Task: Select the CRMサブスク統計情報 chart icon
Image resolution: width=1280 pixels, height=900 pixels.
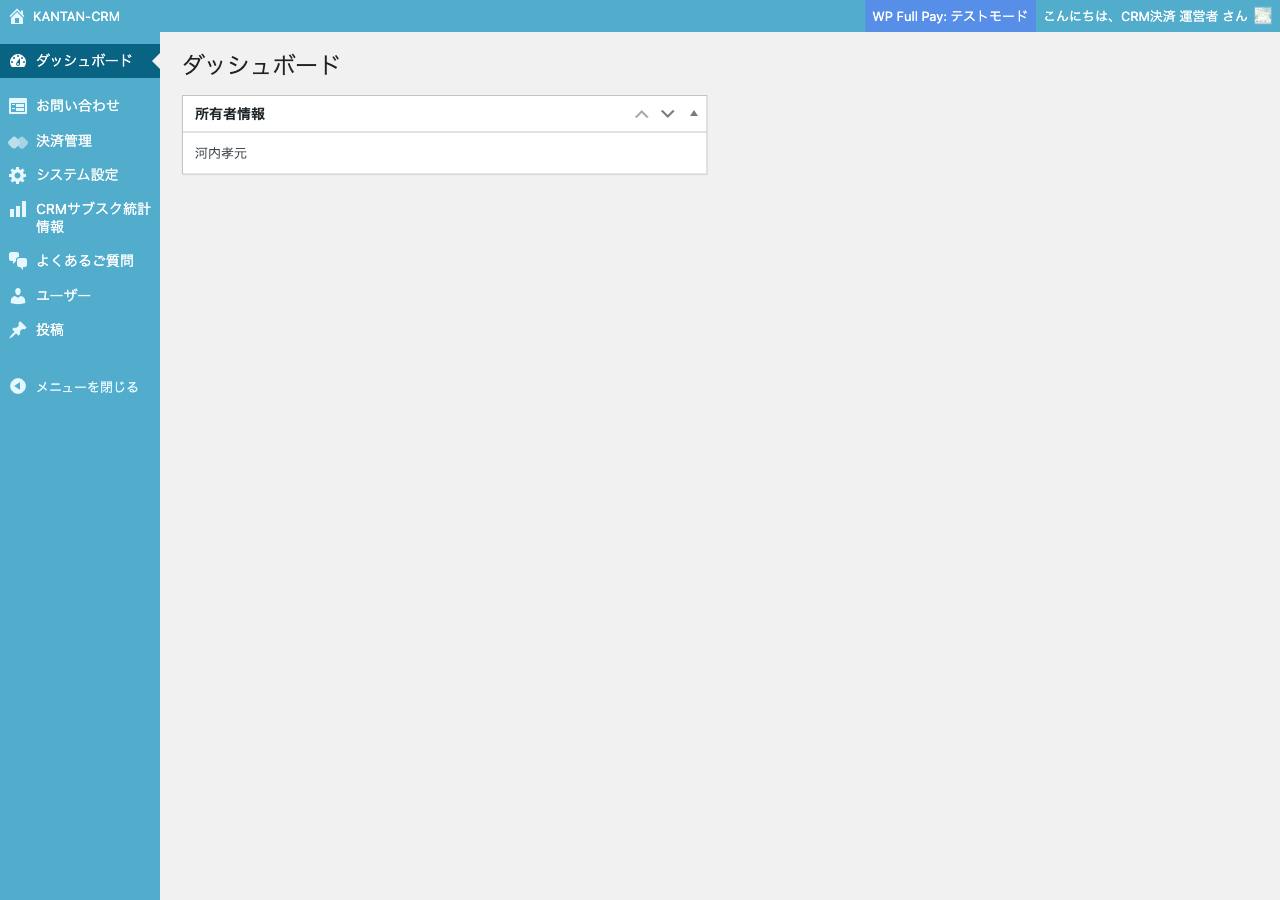Action: 18,209
